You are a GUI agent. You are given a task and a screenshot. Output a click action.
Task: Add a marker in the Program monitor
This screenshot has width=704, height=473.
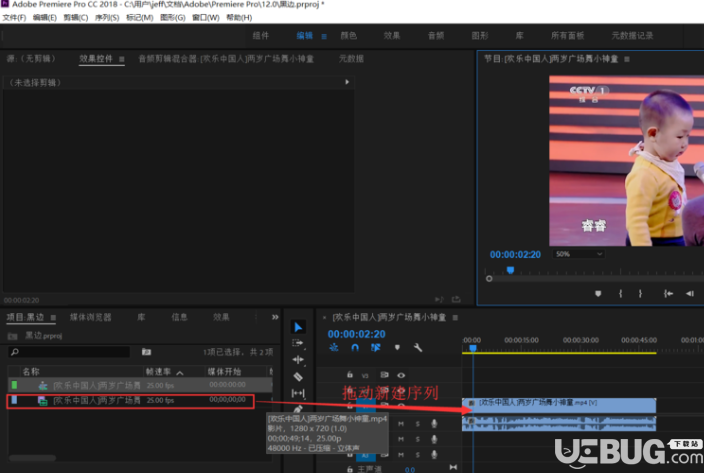tap(598, 293)
